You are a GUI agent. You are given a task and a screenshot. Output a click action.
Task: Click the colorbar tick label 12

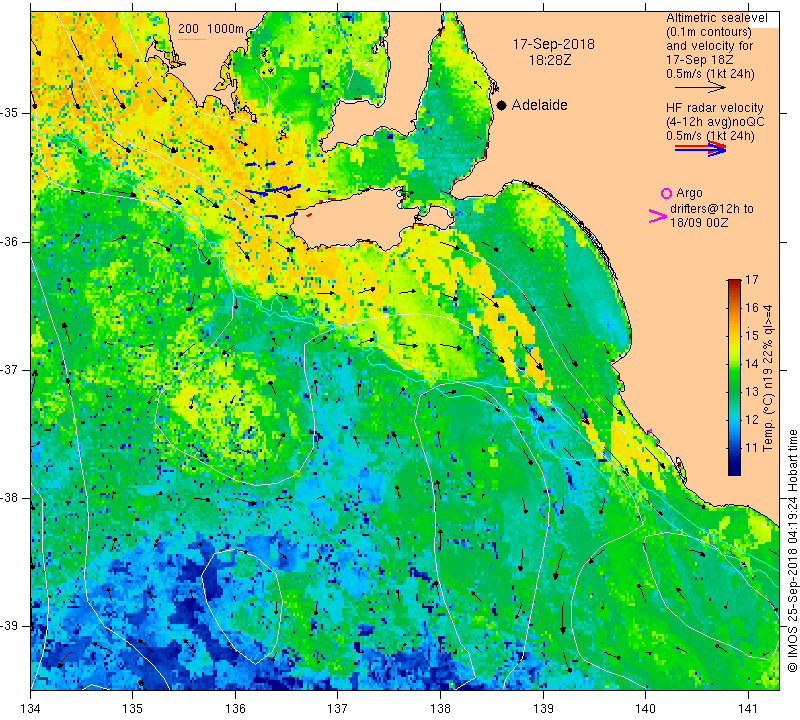tap(752, 420)
